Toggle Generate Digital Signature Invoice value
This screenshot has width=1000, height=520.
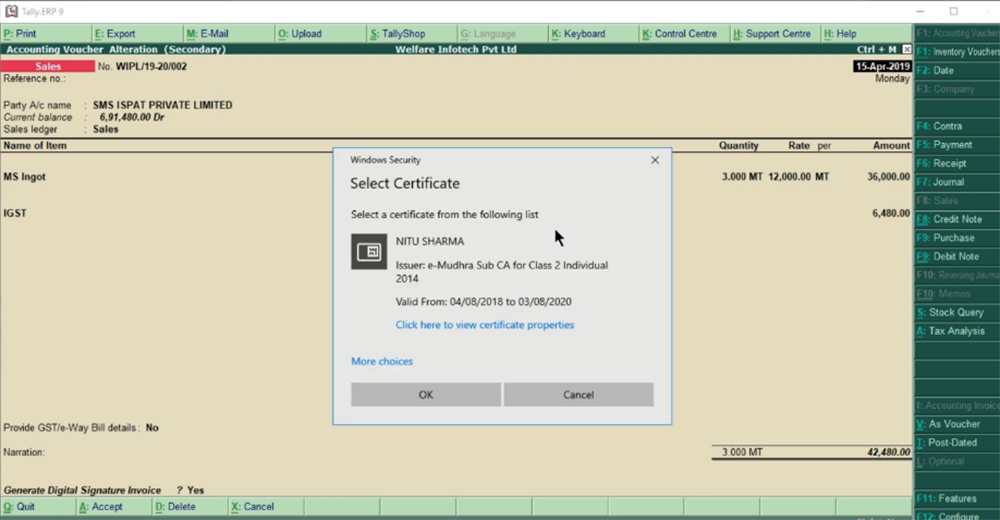click(196, 491)
